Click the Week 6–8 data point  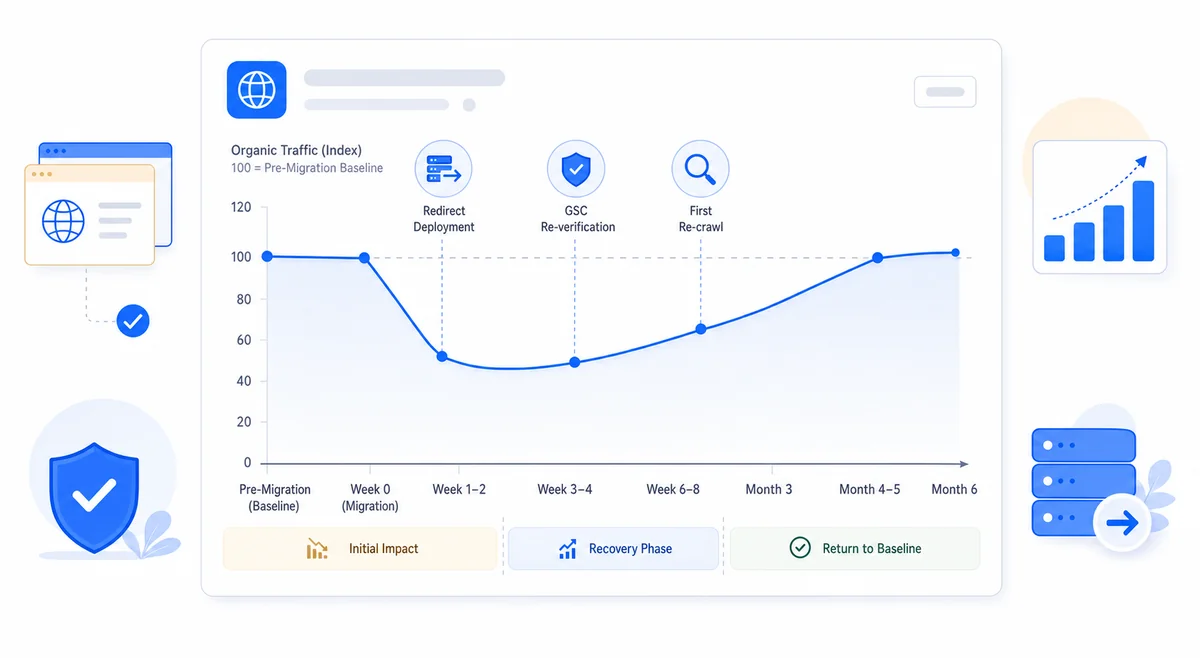point(700,329)
